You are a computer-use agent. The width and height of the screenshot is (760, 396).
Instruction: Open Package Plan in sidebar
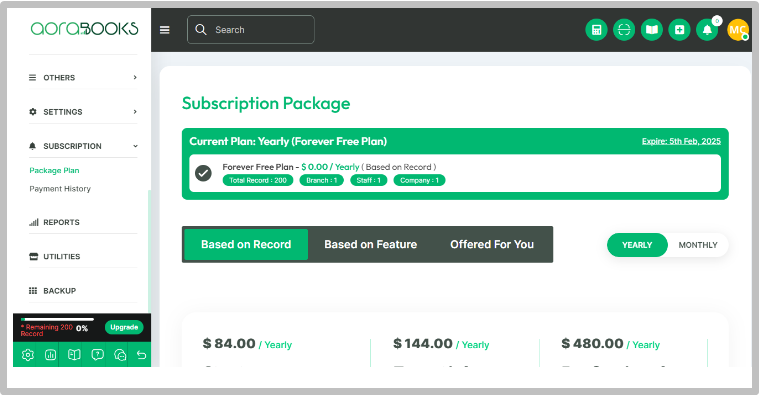pos(54,171)
